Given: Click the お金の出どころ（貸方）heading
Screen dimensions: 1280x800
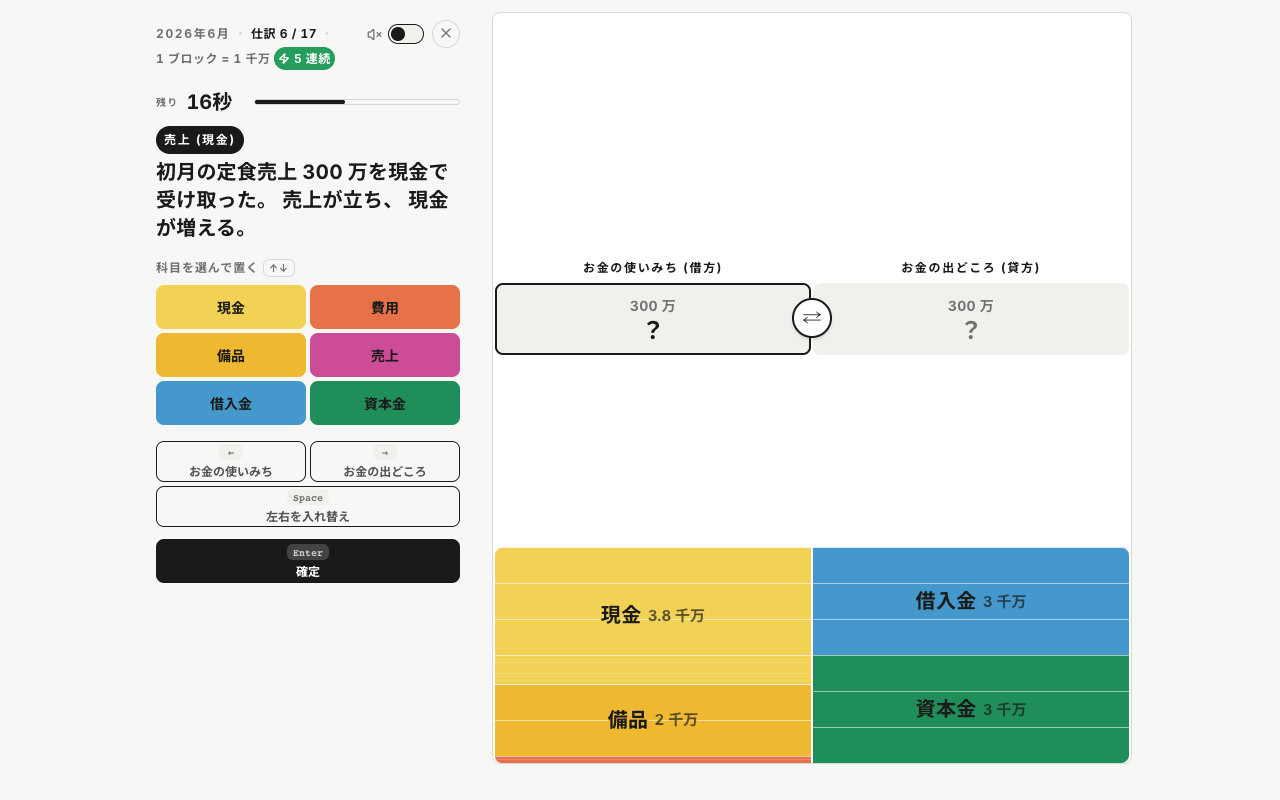Looking at the screenshot, I should 971,268.
